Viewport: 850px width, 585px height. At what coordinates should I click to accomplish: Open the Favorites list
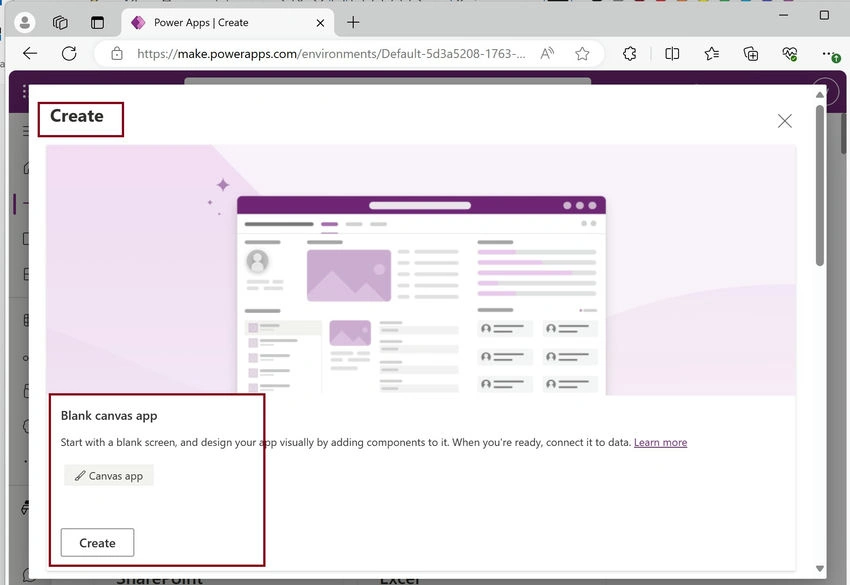point(711,53)
